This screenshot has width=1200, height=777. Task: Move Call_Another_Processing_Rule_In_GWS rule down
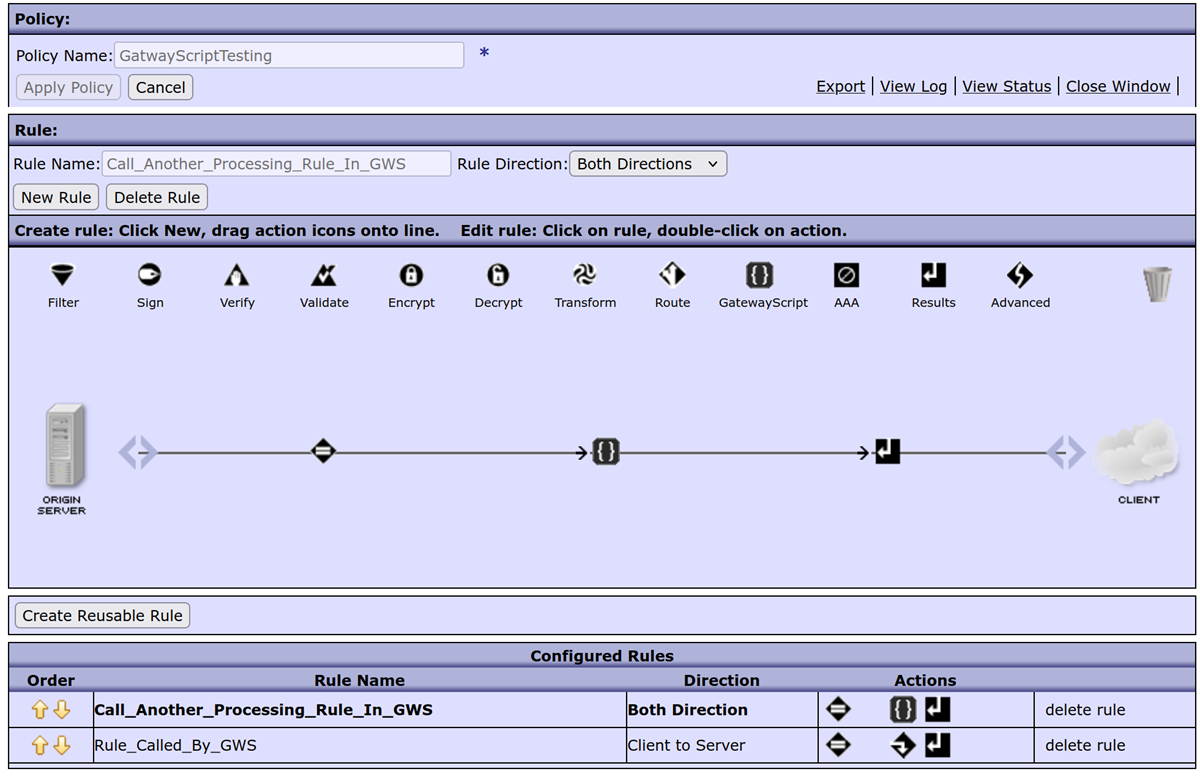click(61, 710)
